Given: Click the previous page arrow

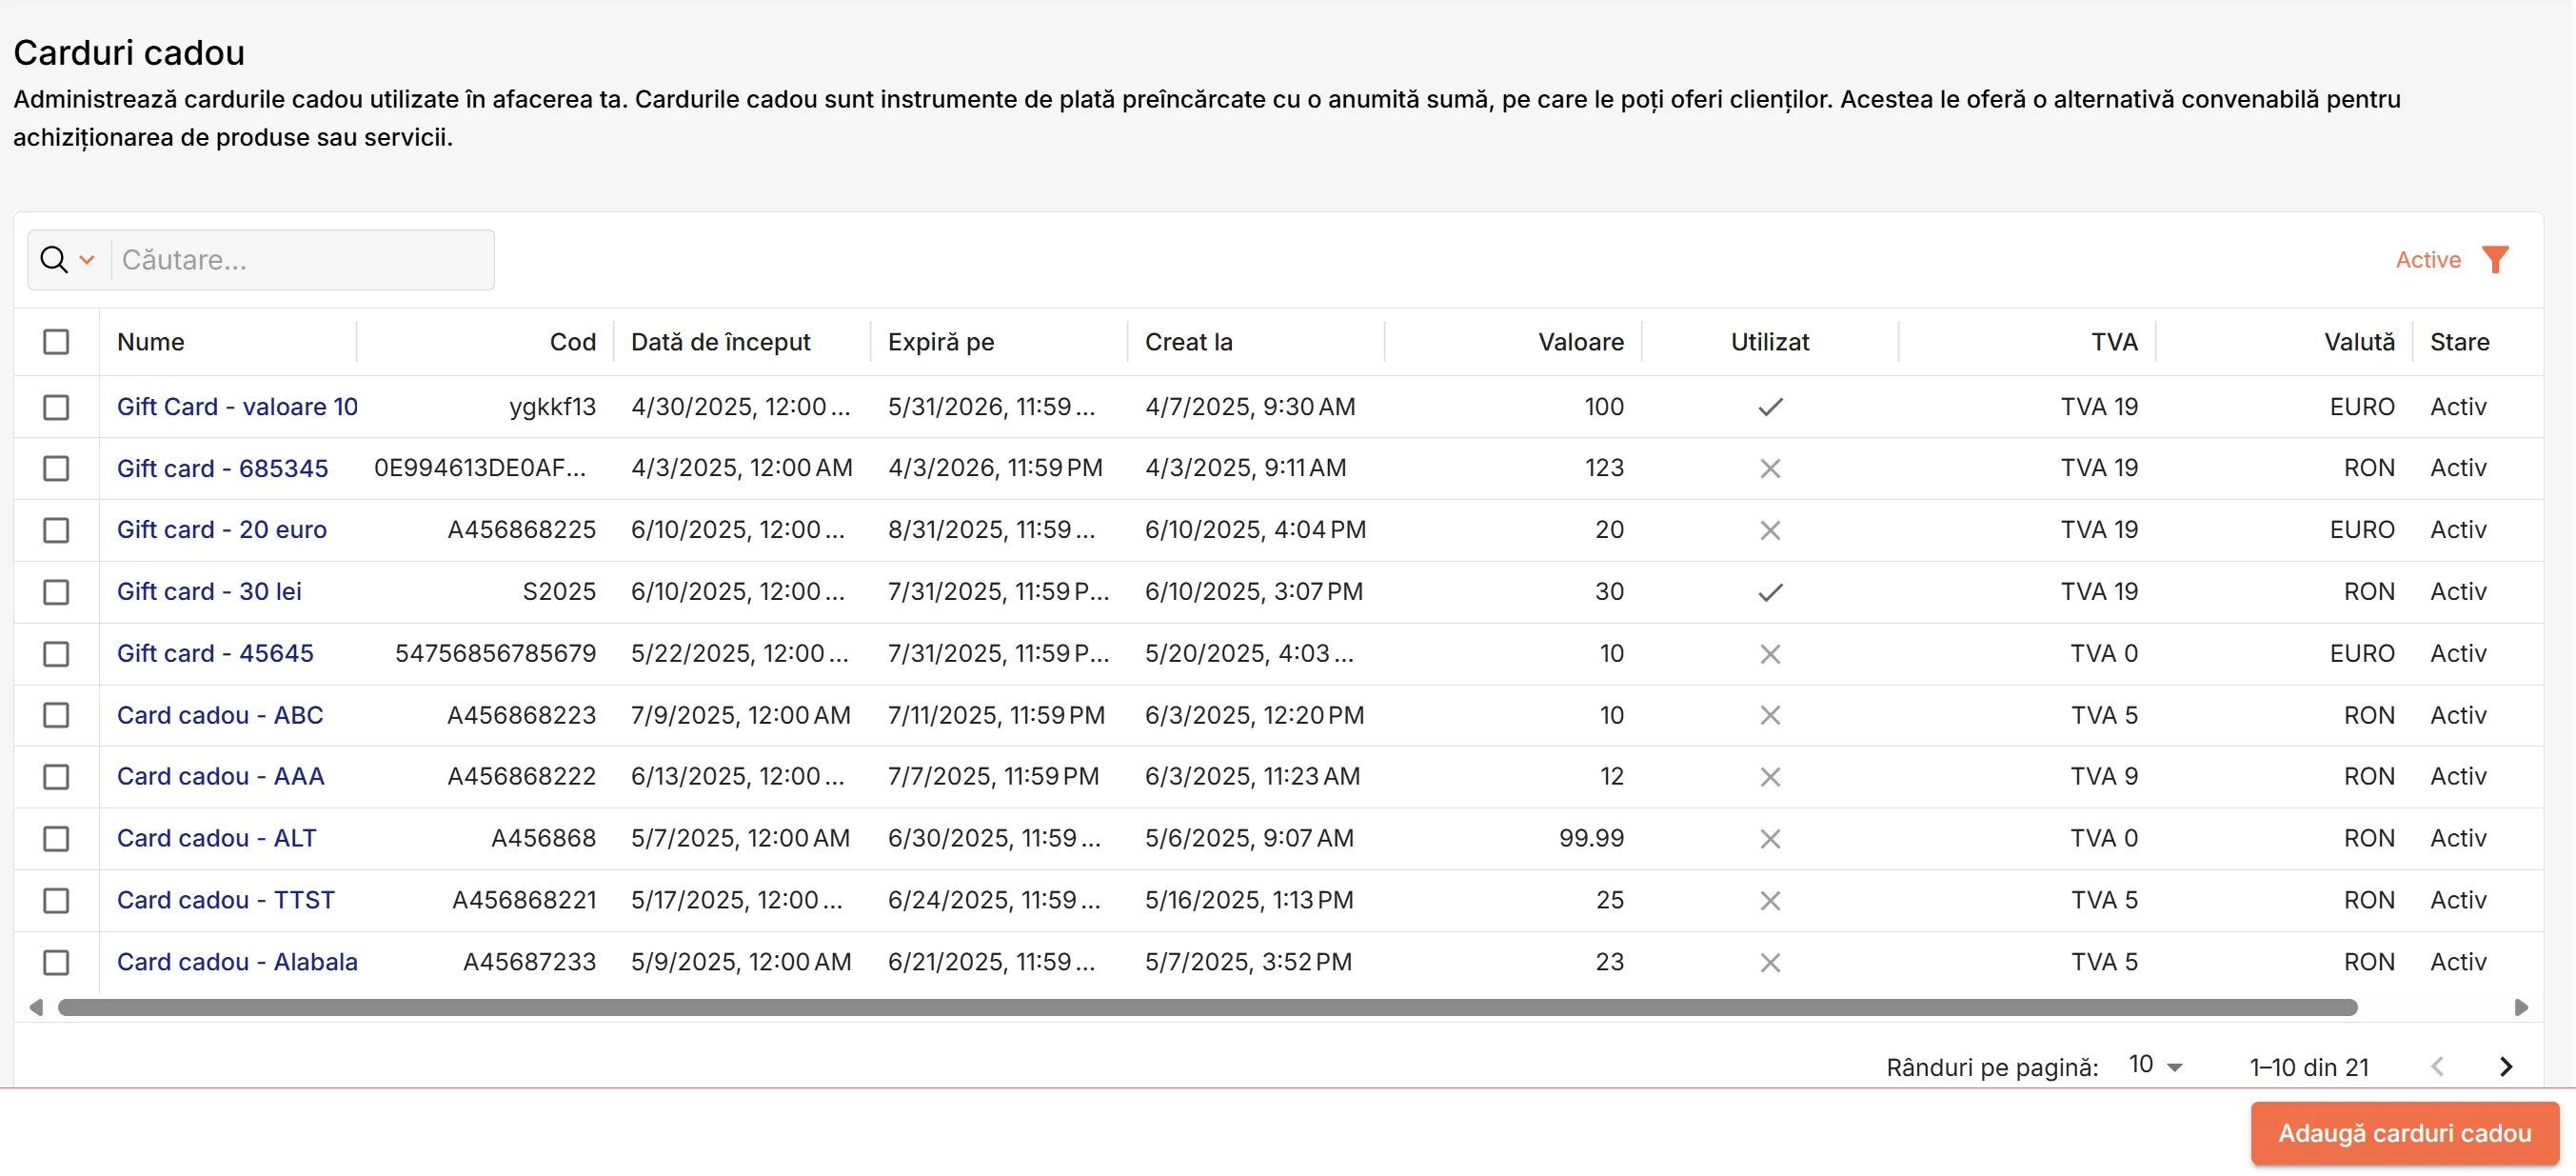Looking at the screenshot, I should pos(2437,1067).
